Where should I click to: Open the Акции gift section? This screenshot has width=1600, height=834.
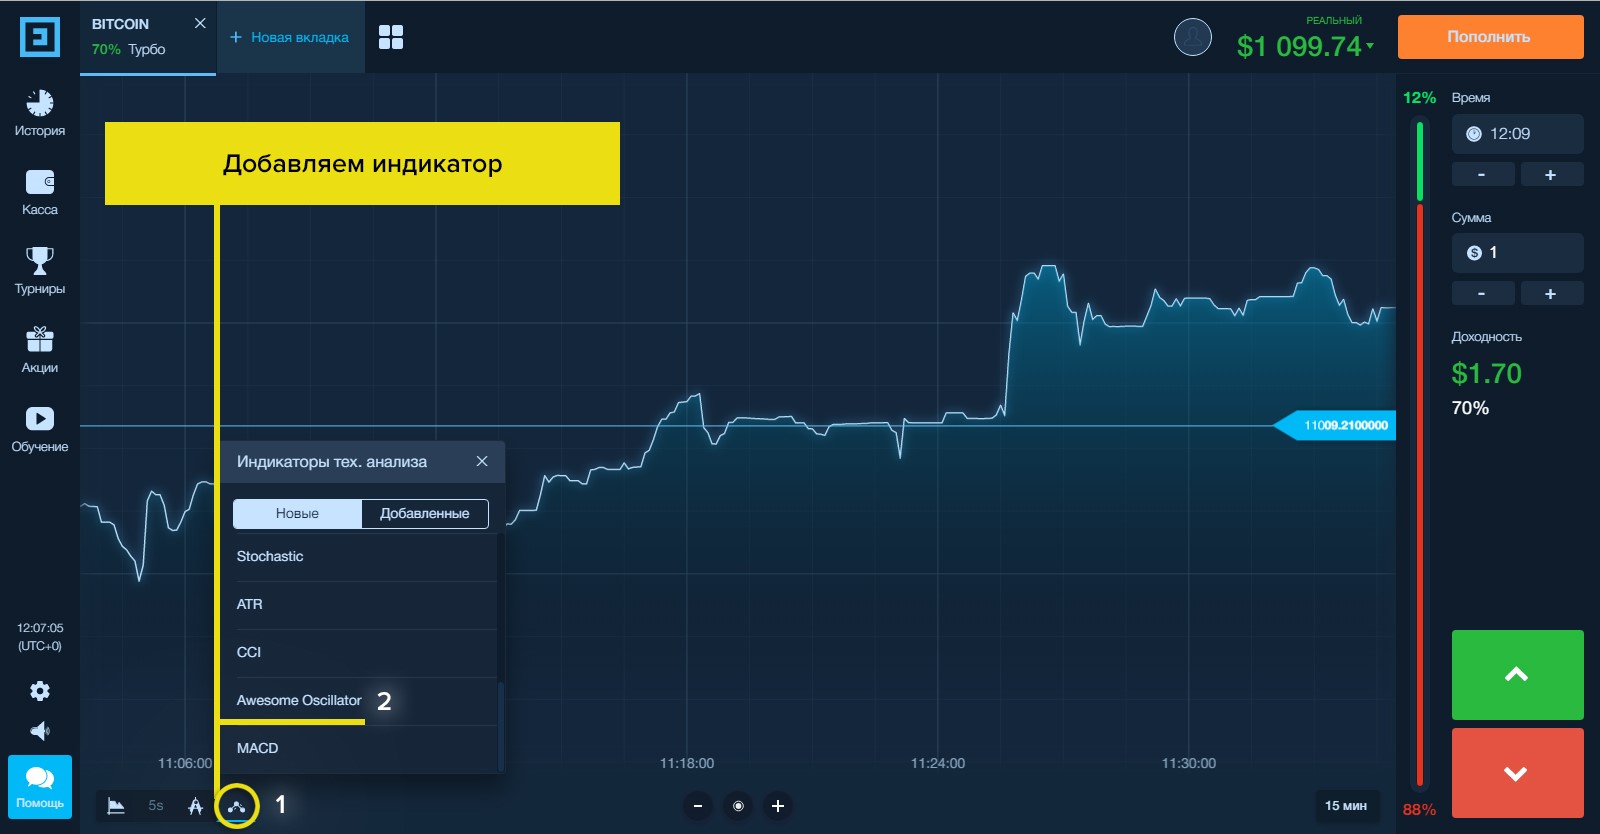point(40,350)
